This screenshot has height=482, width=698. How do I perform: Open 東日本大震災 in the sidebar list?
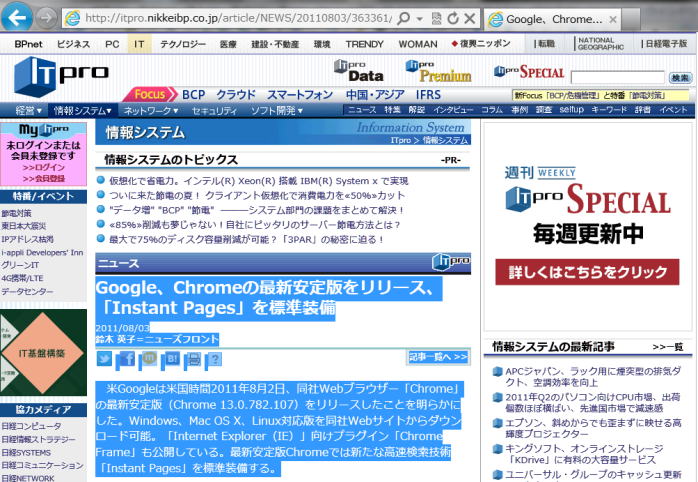tap(24, 226)
